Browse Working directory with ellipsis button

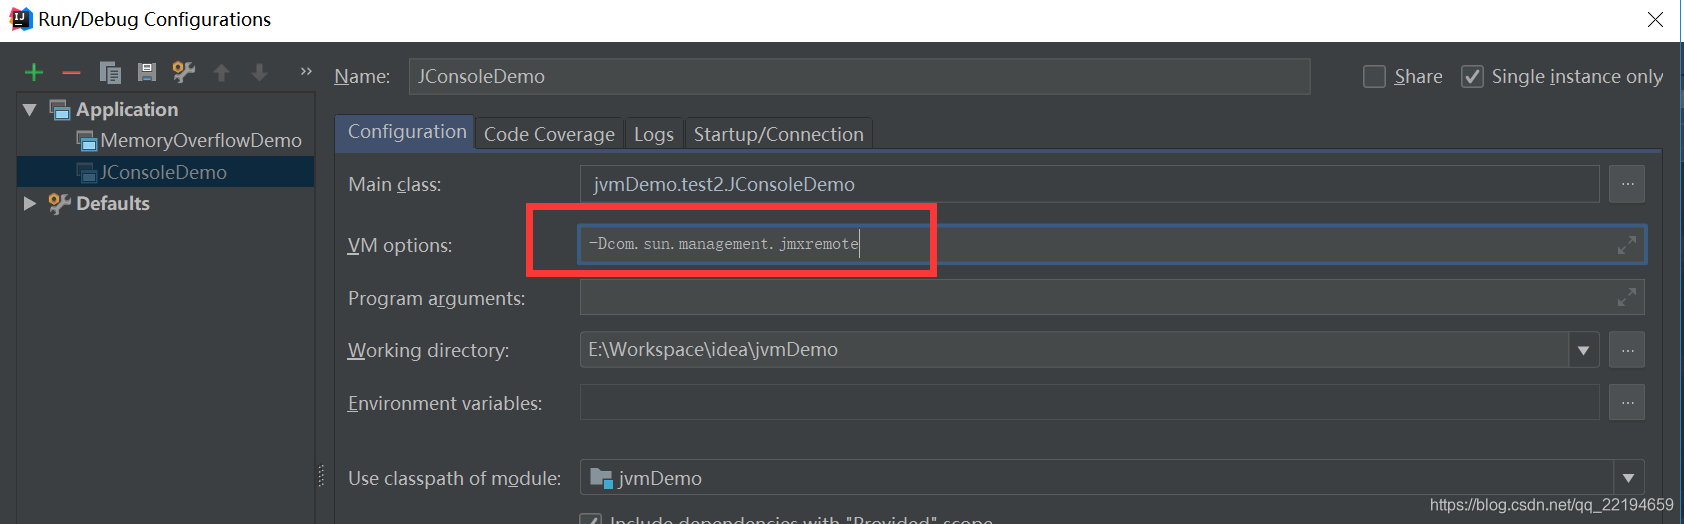tap(1627, 350)
